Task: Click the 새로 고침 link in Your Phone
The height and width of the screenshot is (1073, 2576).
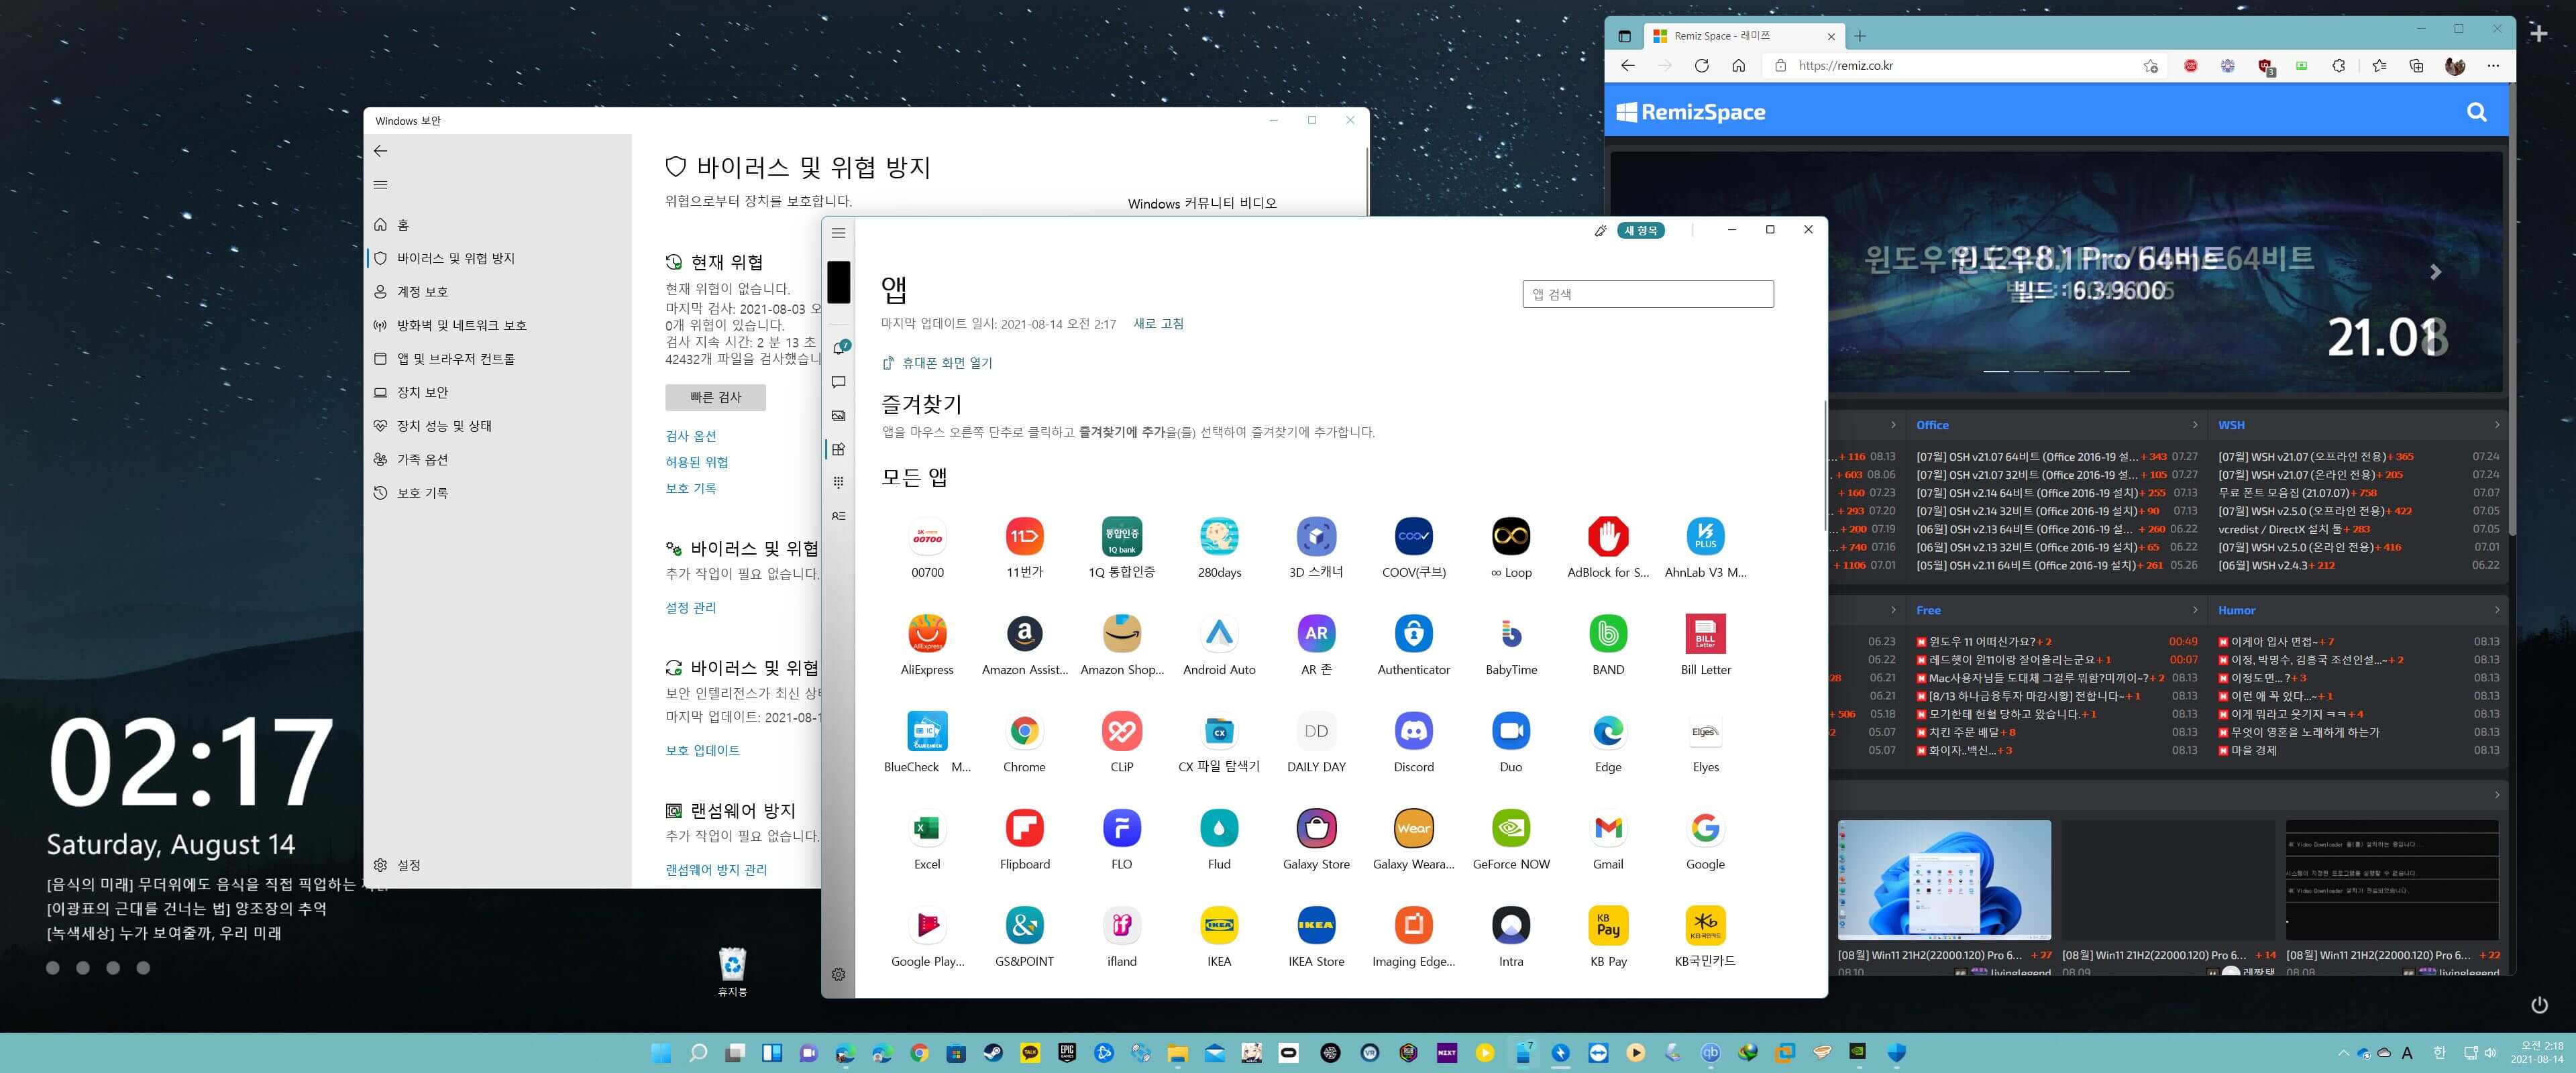Action: tap(1158, 324)
